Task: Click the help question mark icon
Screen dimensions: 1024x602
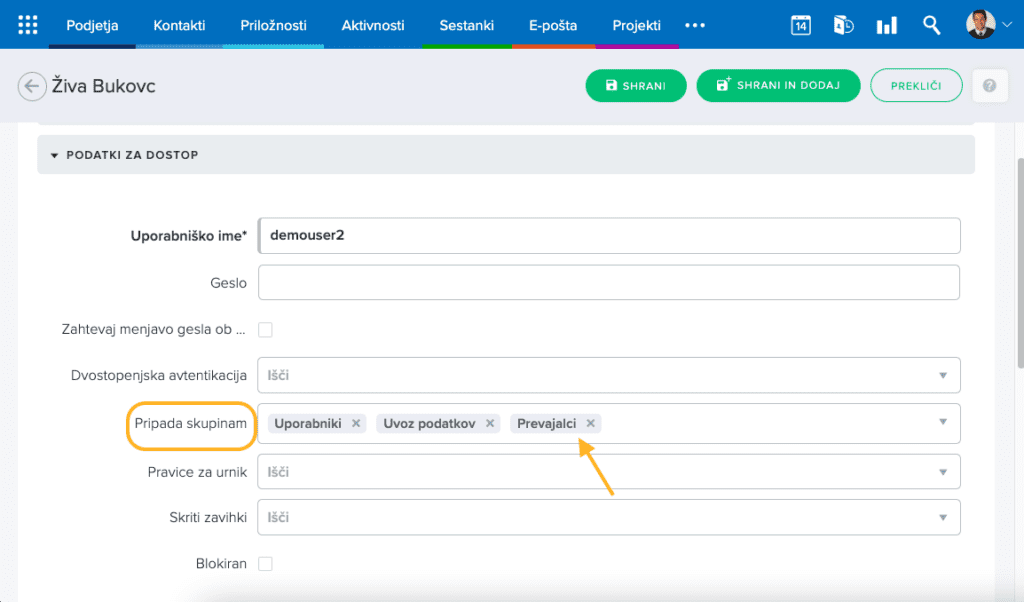Action: coord(989,86)
